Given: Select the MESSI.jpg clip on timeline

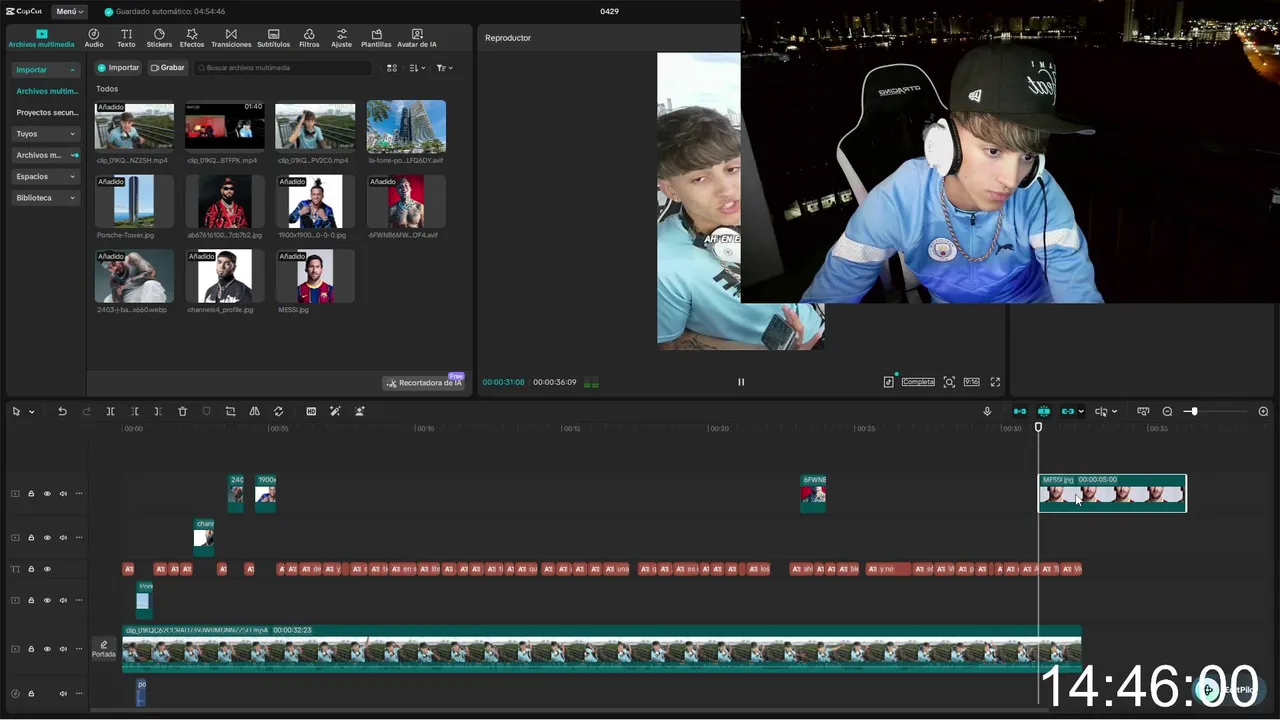Looking at the screenshot, I should click(x=1112, y=493).
